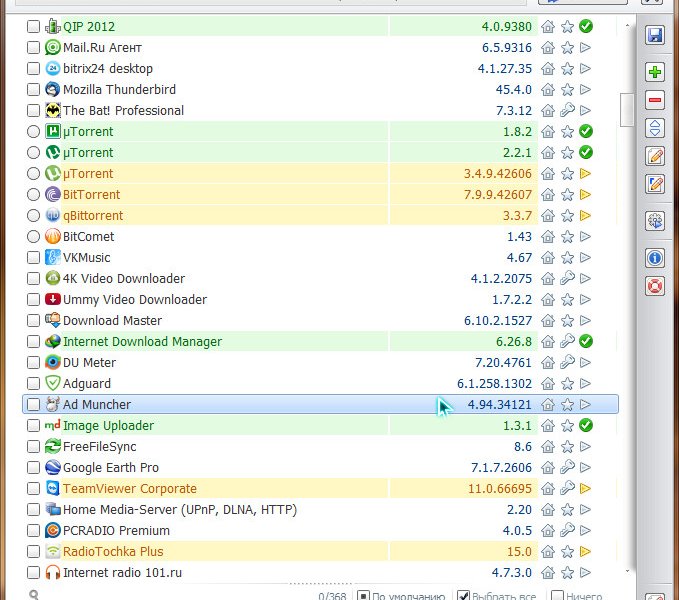Click the red lifebuoy help icon
The image size is (679, 600).
(655, 286)
